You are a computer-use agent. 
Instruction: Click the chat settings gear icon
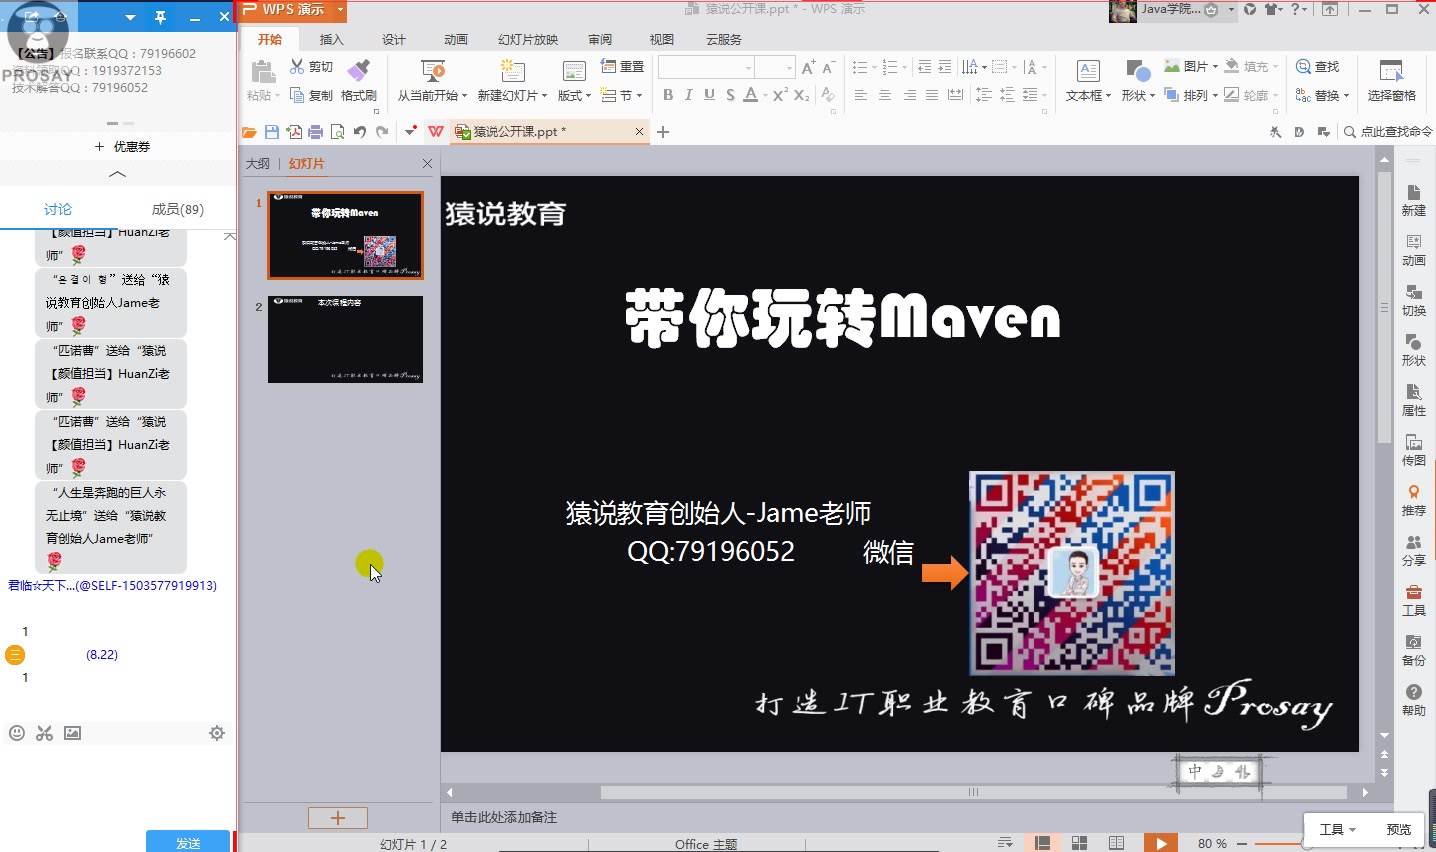[x=217, y=733]
